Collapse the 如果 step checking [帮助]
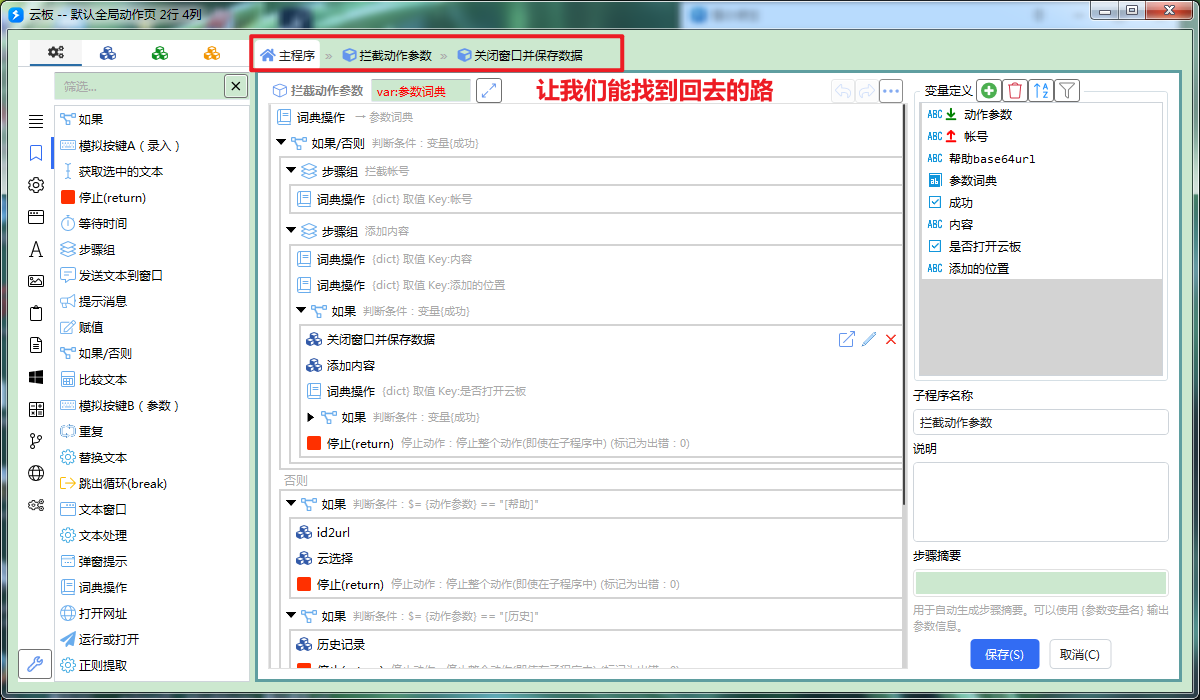1200x700 pixels. click(292, 504)
